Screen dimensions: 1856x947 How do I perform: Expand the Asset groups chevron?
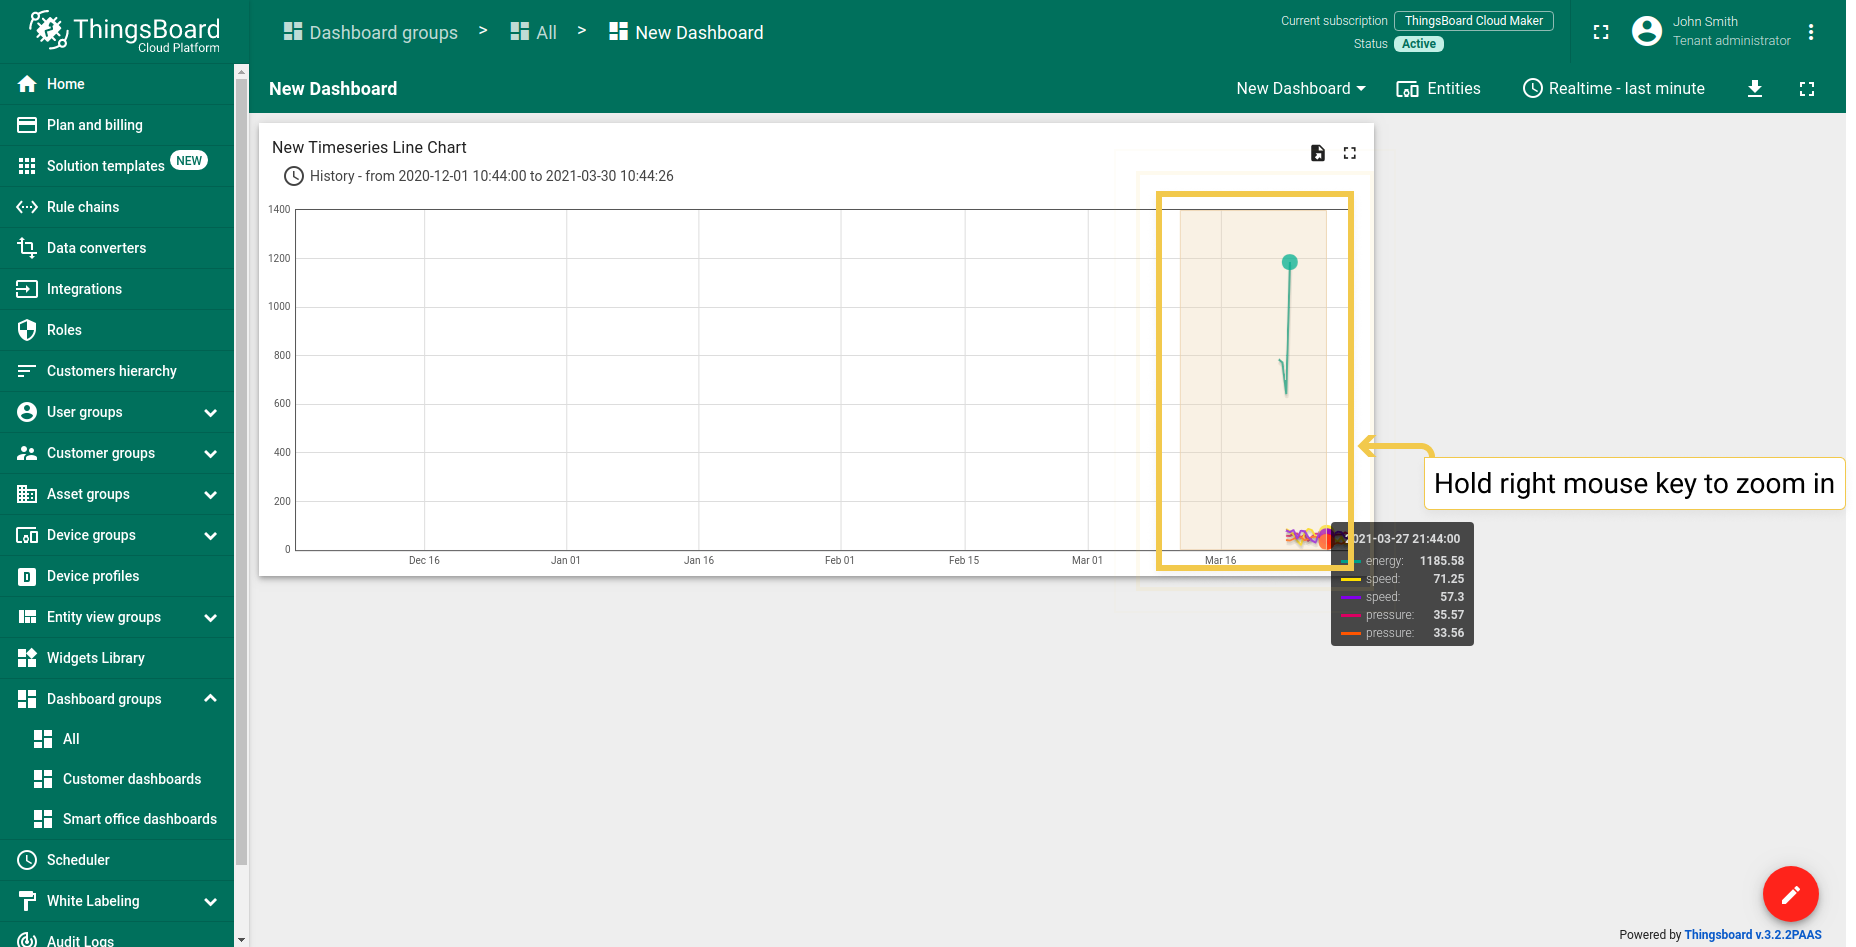[210, 494]
